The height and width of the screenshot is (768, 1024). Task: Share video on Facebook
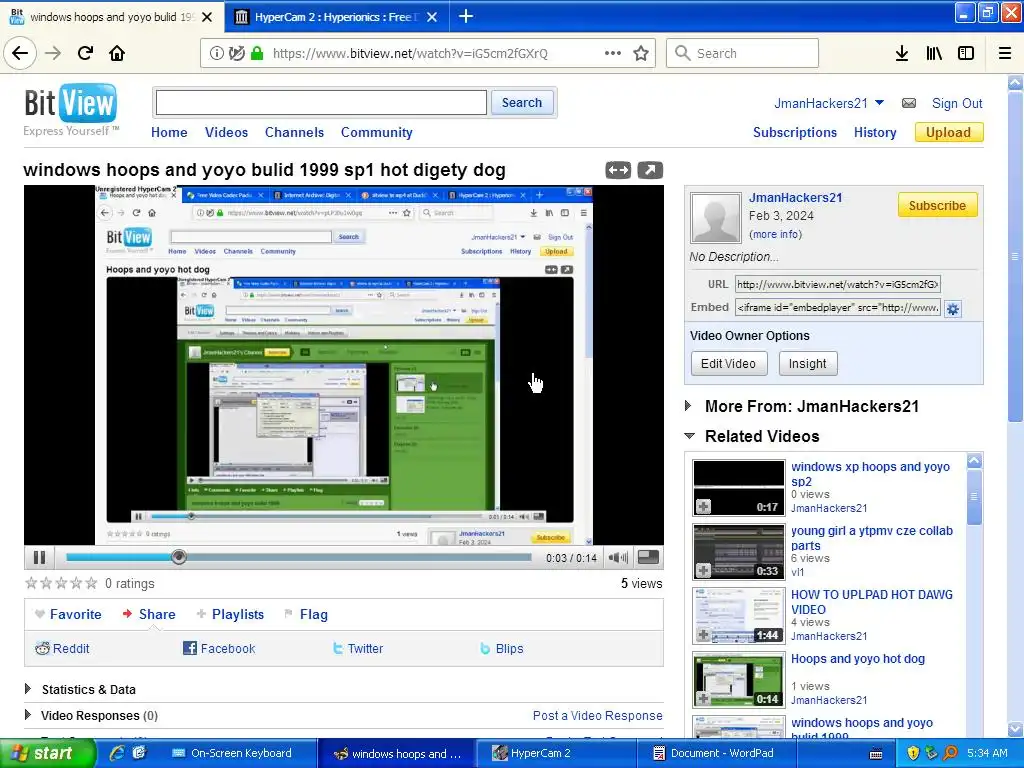[x=219, y=648]
